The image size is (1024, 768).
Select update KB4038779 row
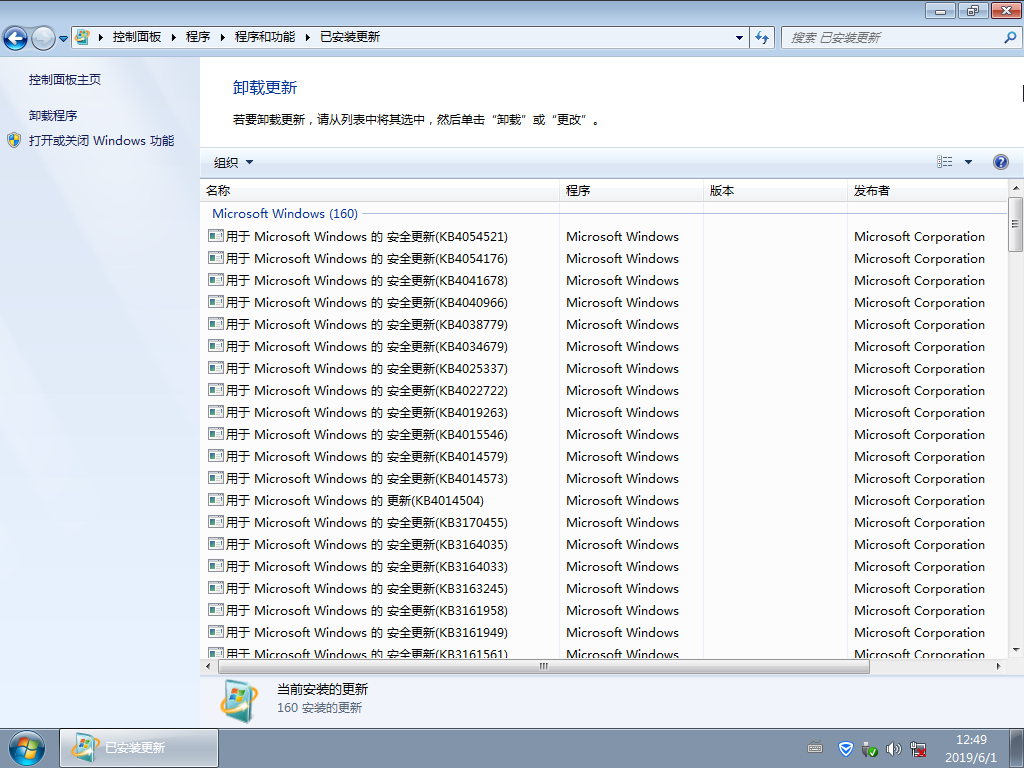tap(603, 325)
